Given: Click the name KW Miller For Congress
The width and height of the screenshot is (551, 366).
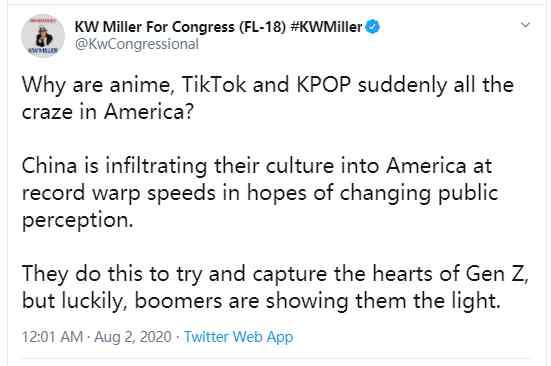Looking at the screenshot, I should point(155,27).
